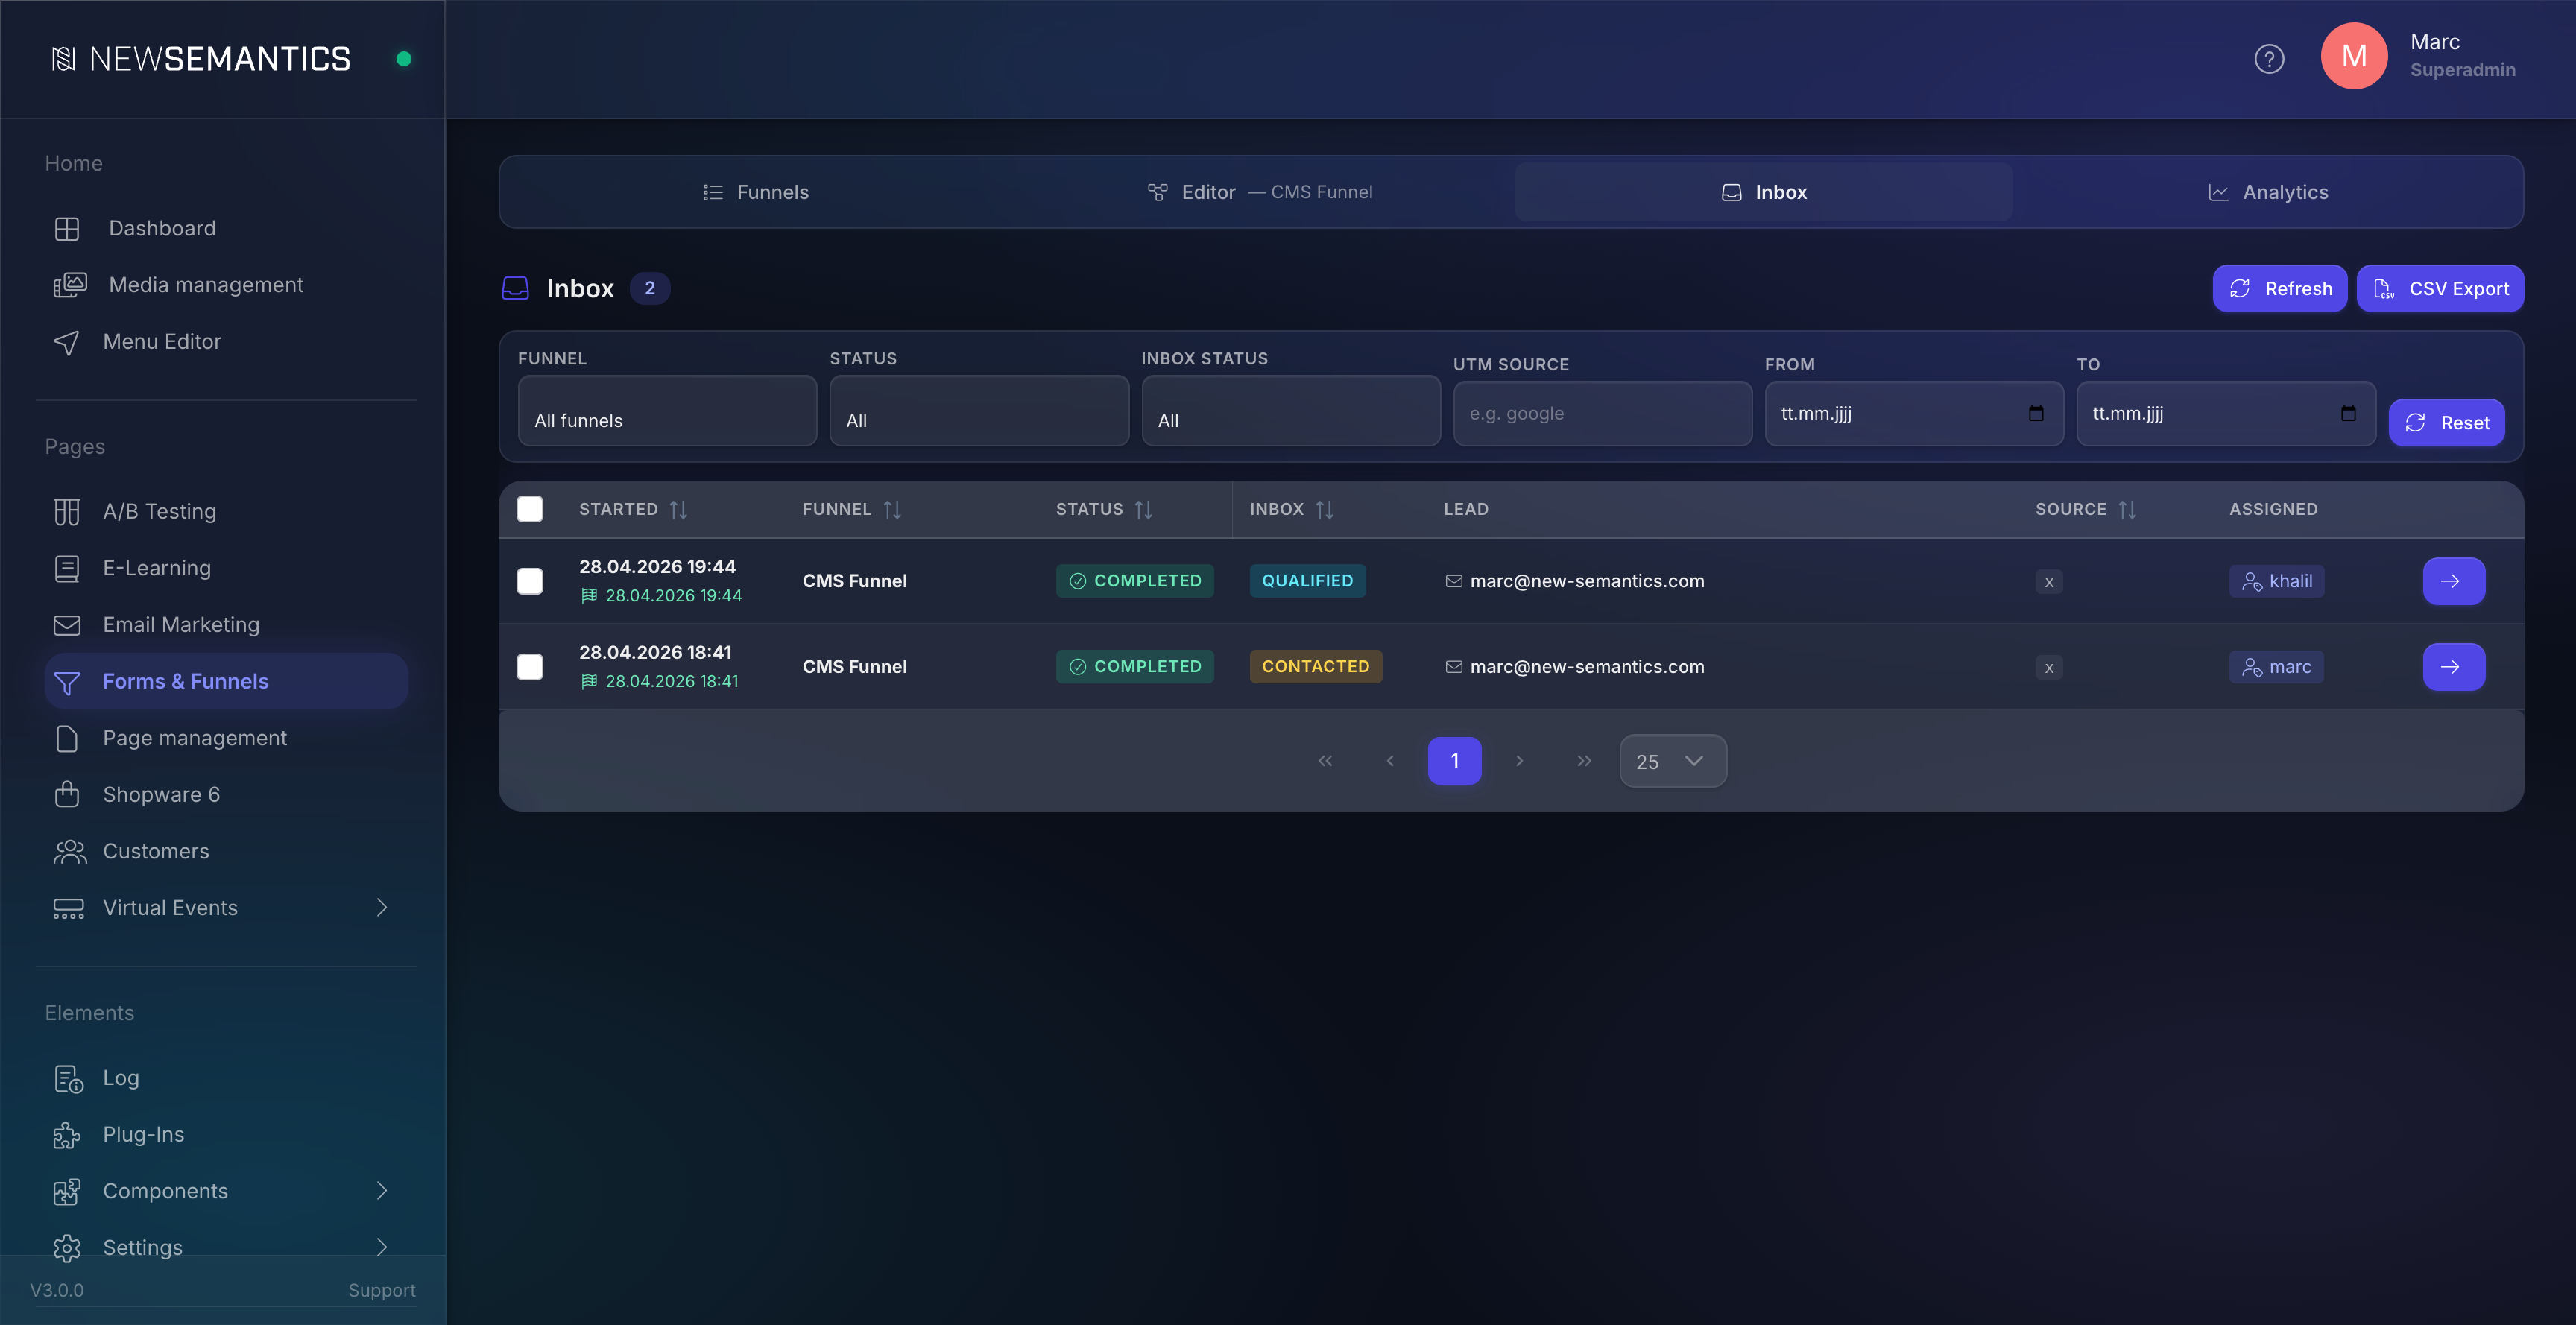2576x1325 pixels.
Task: Open the From date calendar picker icon
Action: (x=2036, y=414)
